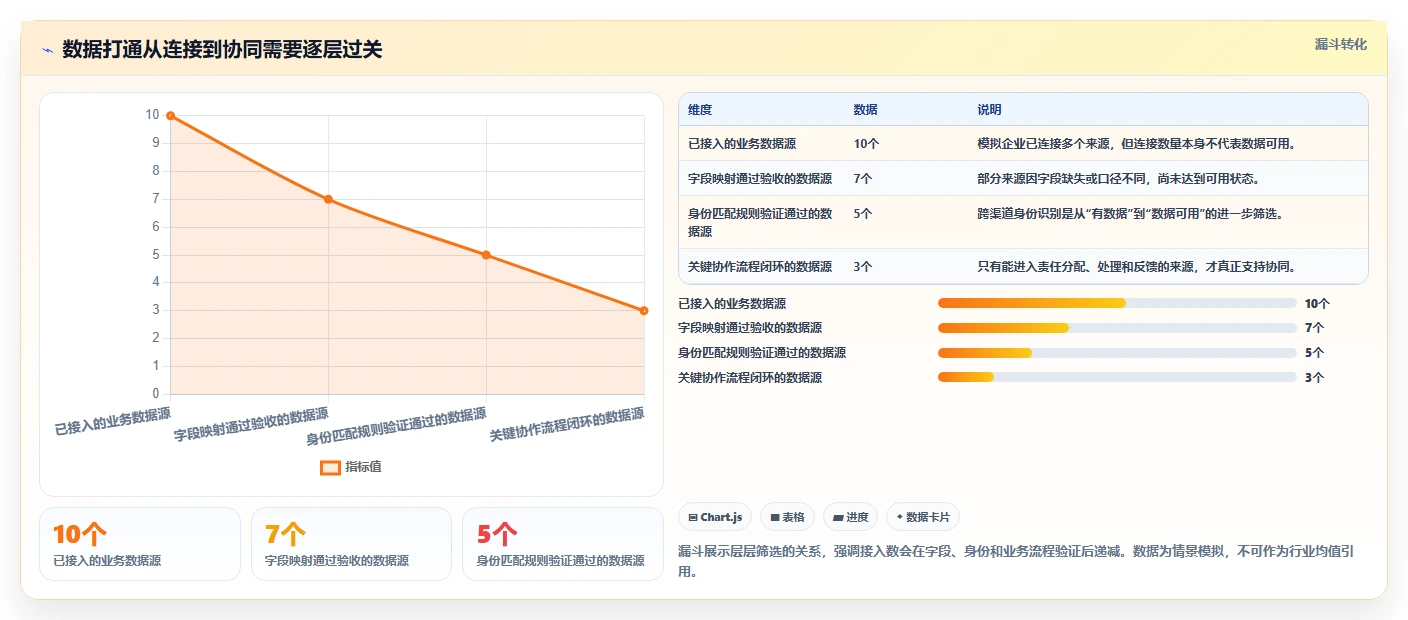The height and width of the screenshot is (620, 1408).
Task: Select the Chart.js chip
Action: [x=715, y=517]
